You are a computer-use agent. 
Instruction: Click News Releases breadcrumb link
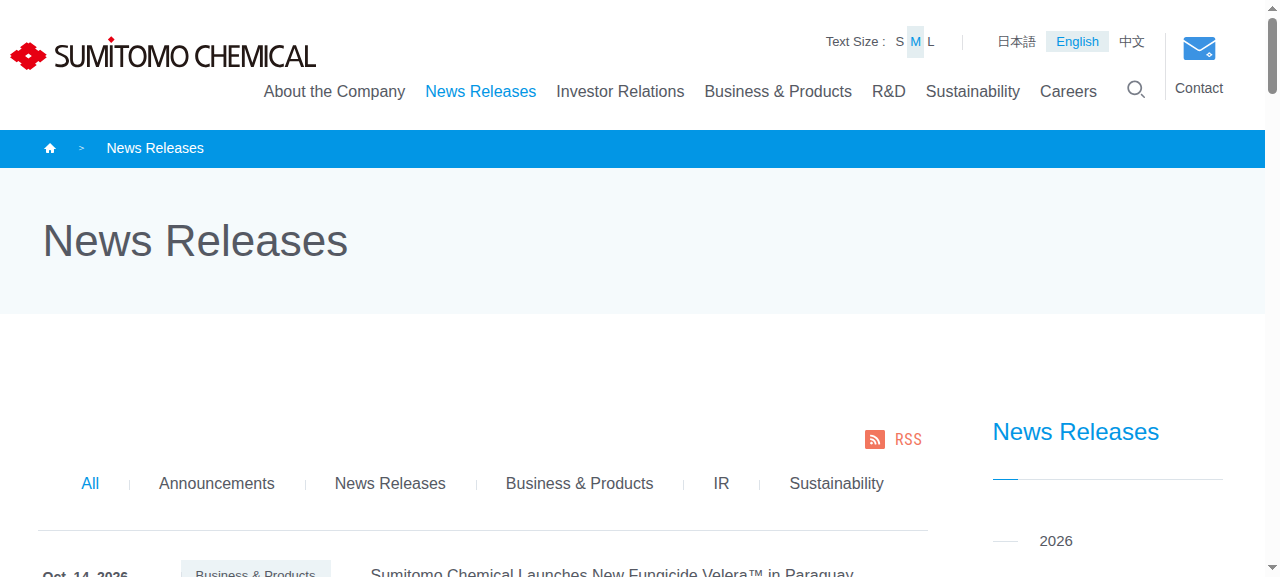[x=155, y=148]
